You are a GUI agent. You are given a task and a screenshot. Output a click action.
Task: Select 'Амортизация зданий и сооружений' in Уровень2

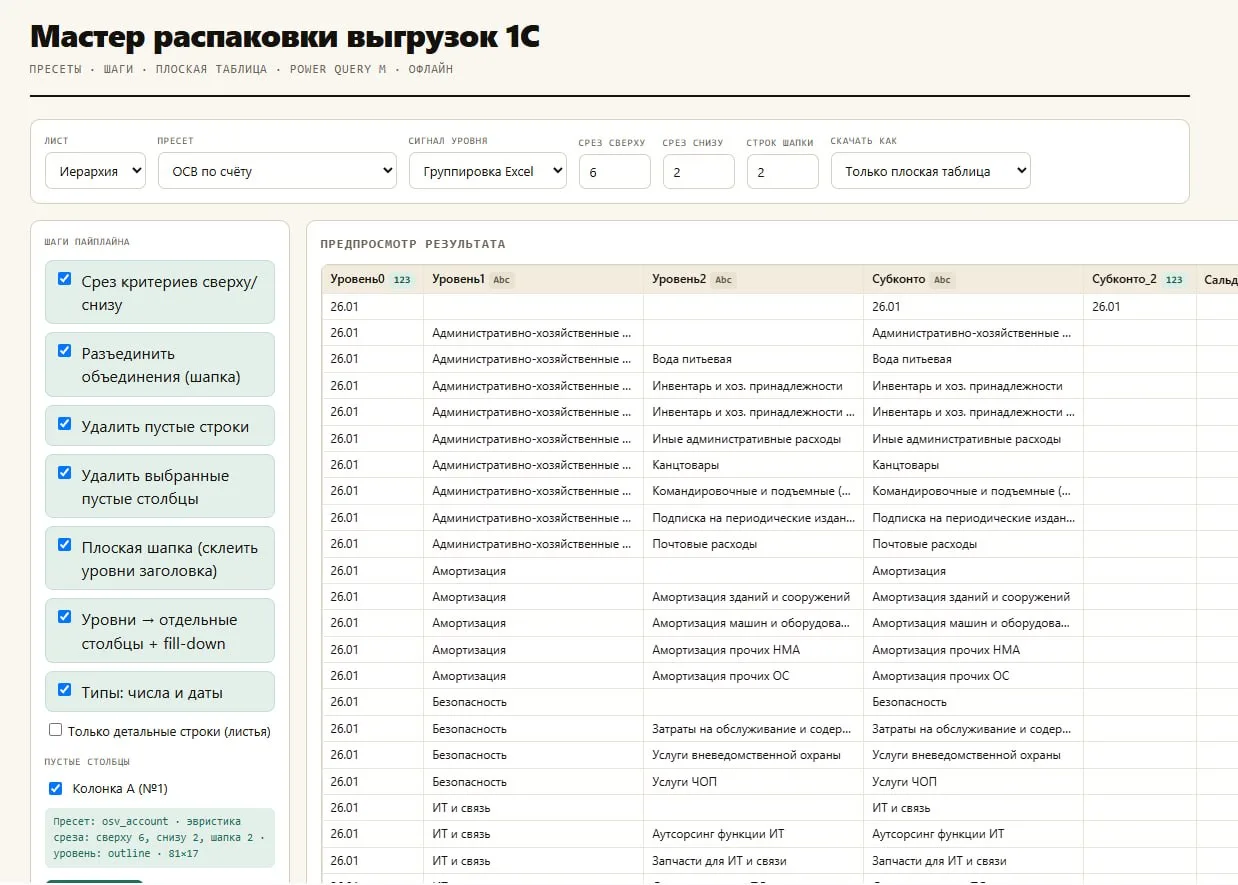pyautogui.click(x=754, y=597)
